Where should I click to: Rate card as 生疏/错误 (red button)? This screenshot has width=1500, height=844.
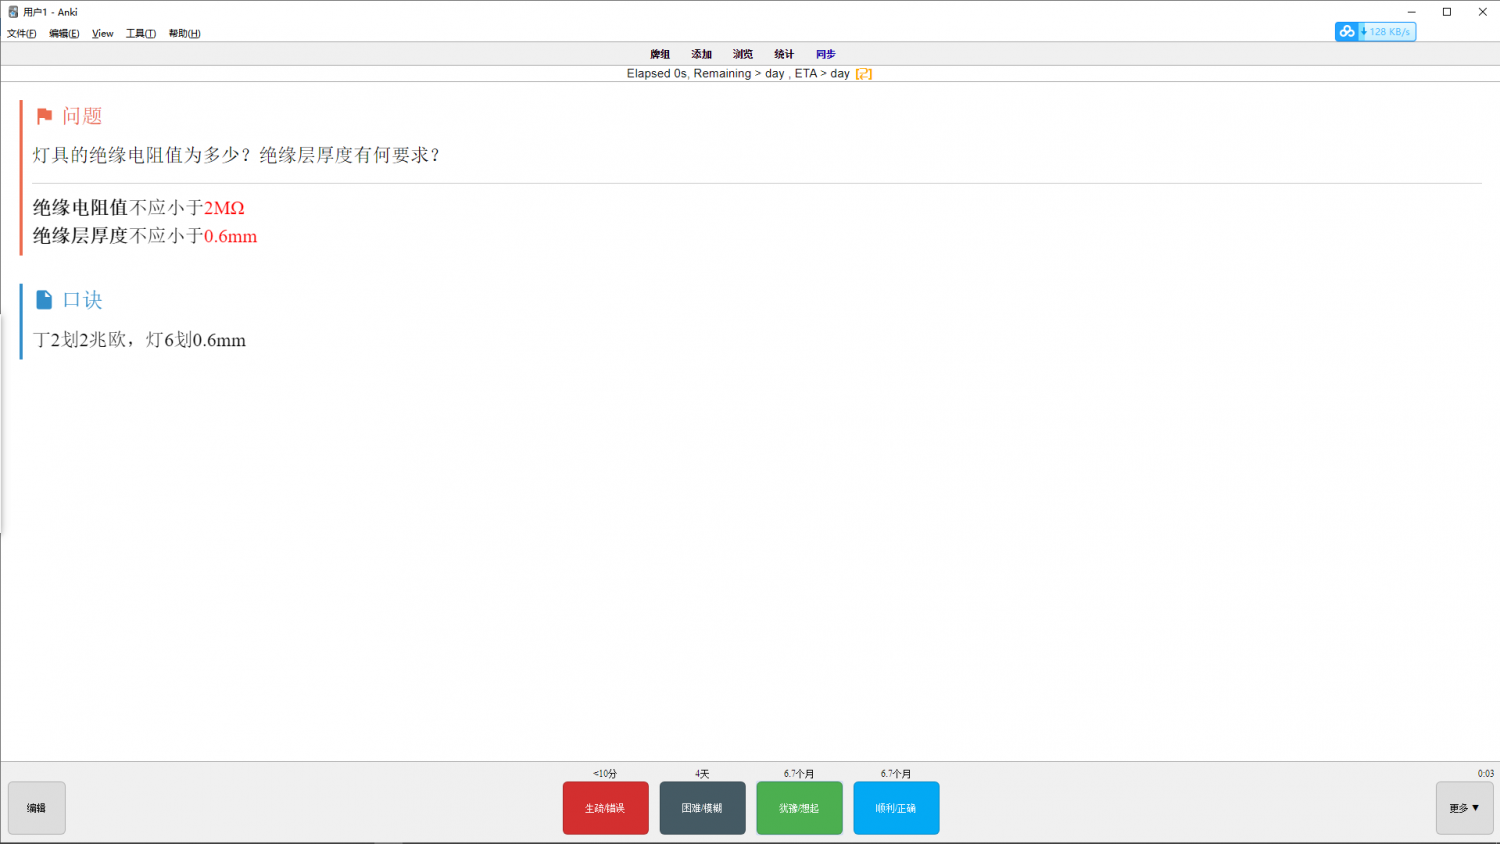click(x=606, y=808)
